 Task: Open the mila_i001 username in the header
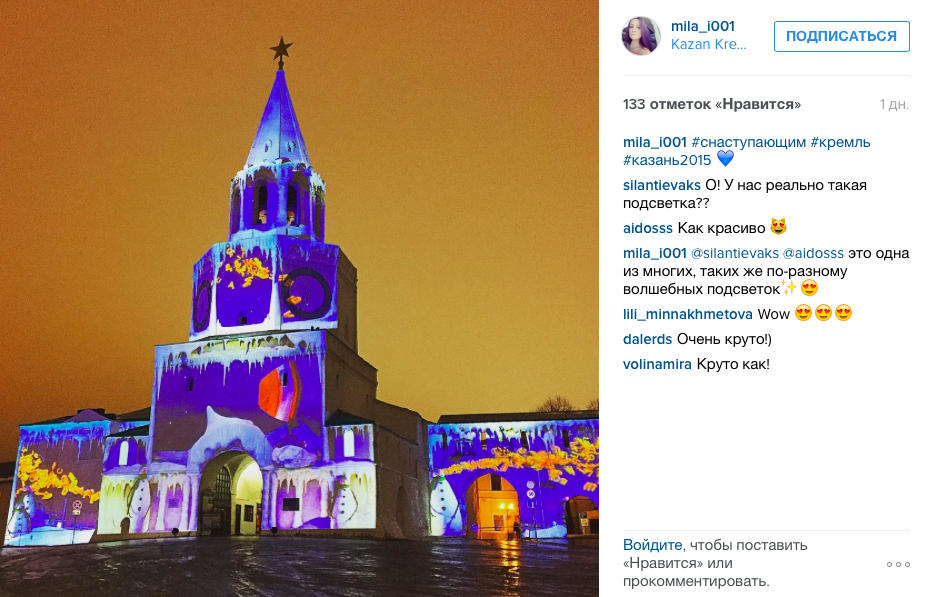point(702,26)
